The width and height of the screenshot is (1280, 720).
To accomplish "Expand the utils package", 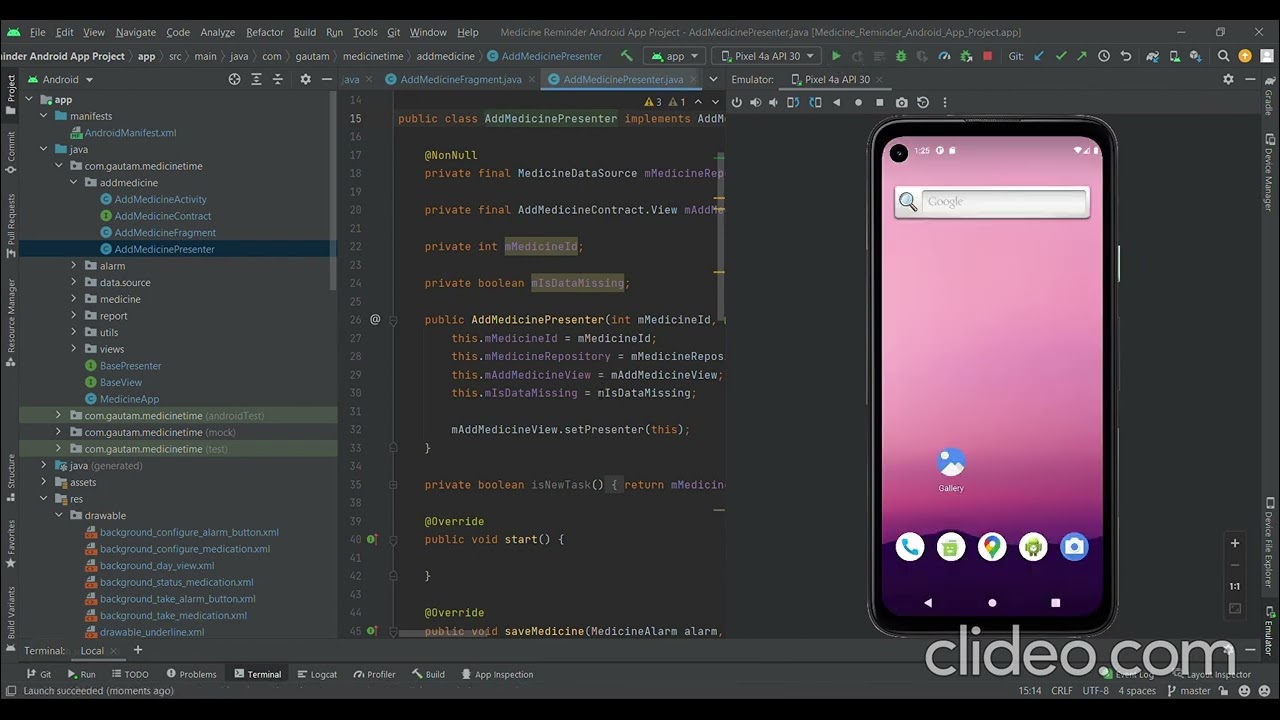I will point(74,333).
